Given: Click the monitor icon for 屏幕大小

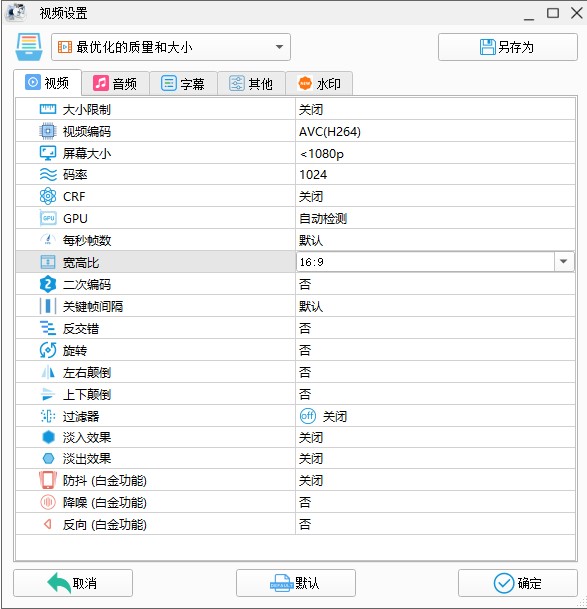Looking at the screenshot, I should point(48,153).
